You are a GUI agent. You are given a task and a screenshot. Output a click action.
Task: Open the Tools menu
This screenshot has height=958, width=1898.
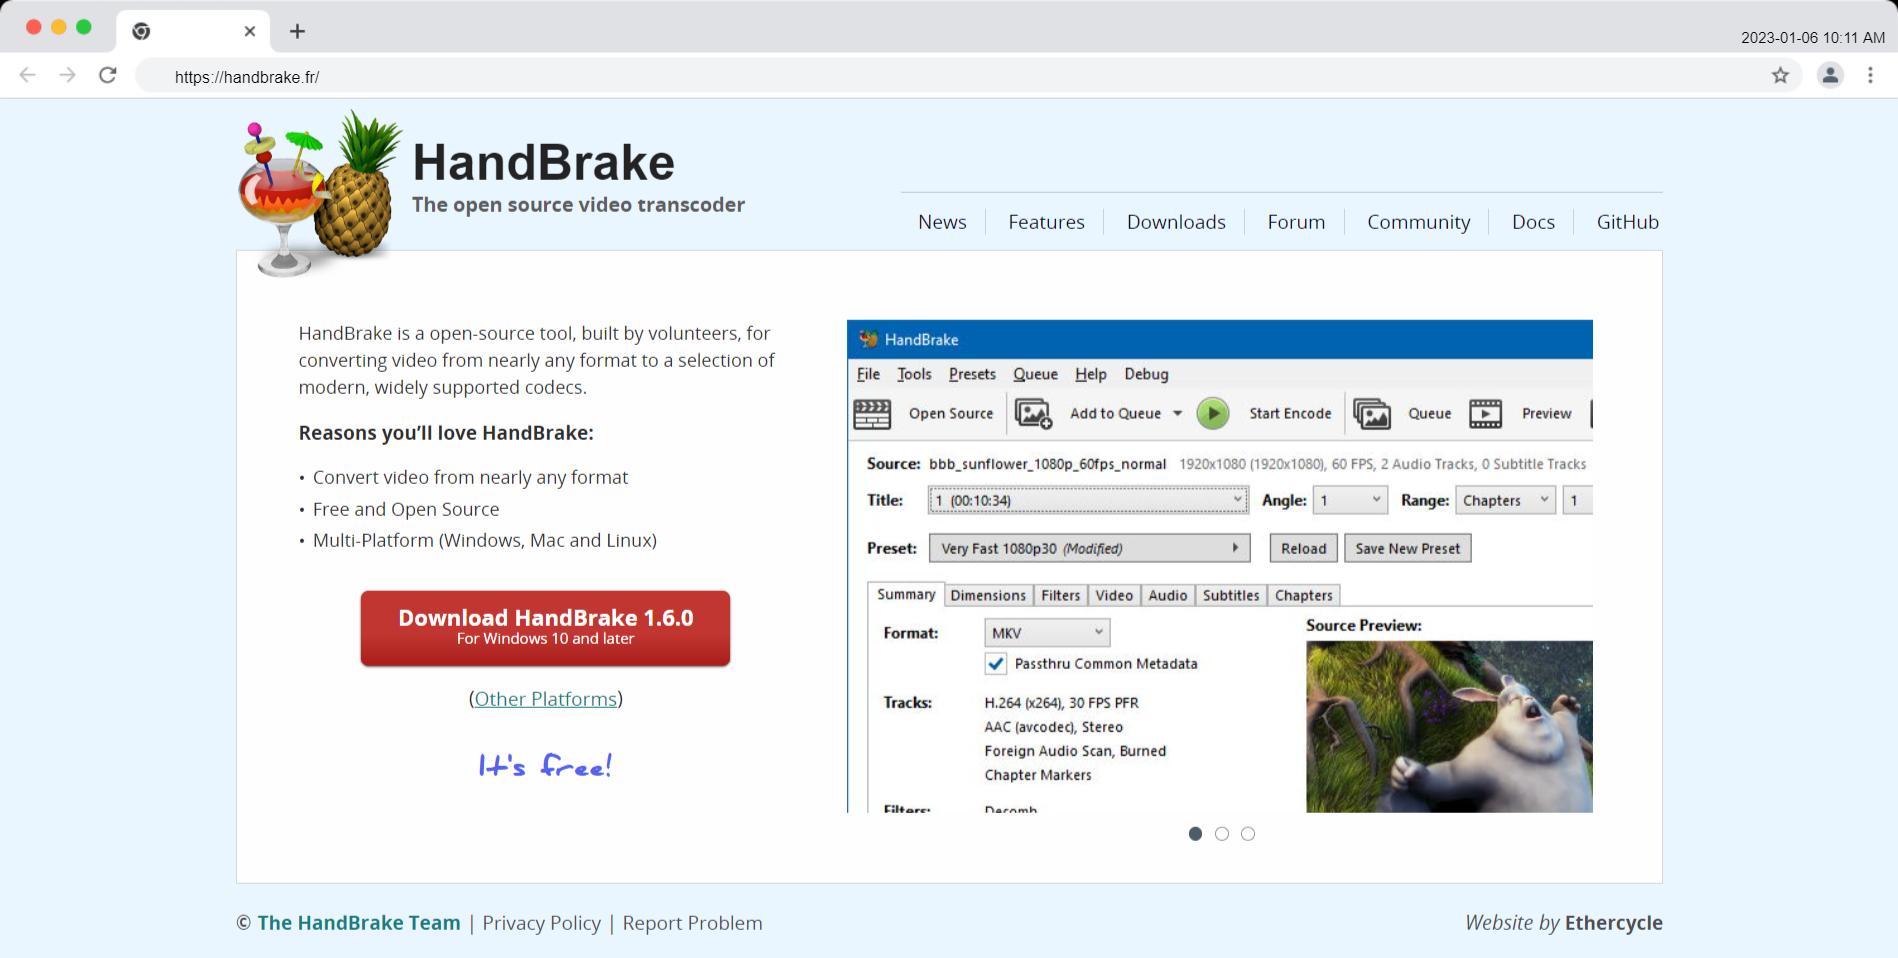(x=914, y=374)
